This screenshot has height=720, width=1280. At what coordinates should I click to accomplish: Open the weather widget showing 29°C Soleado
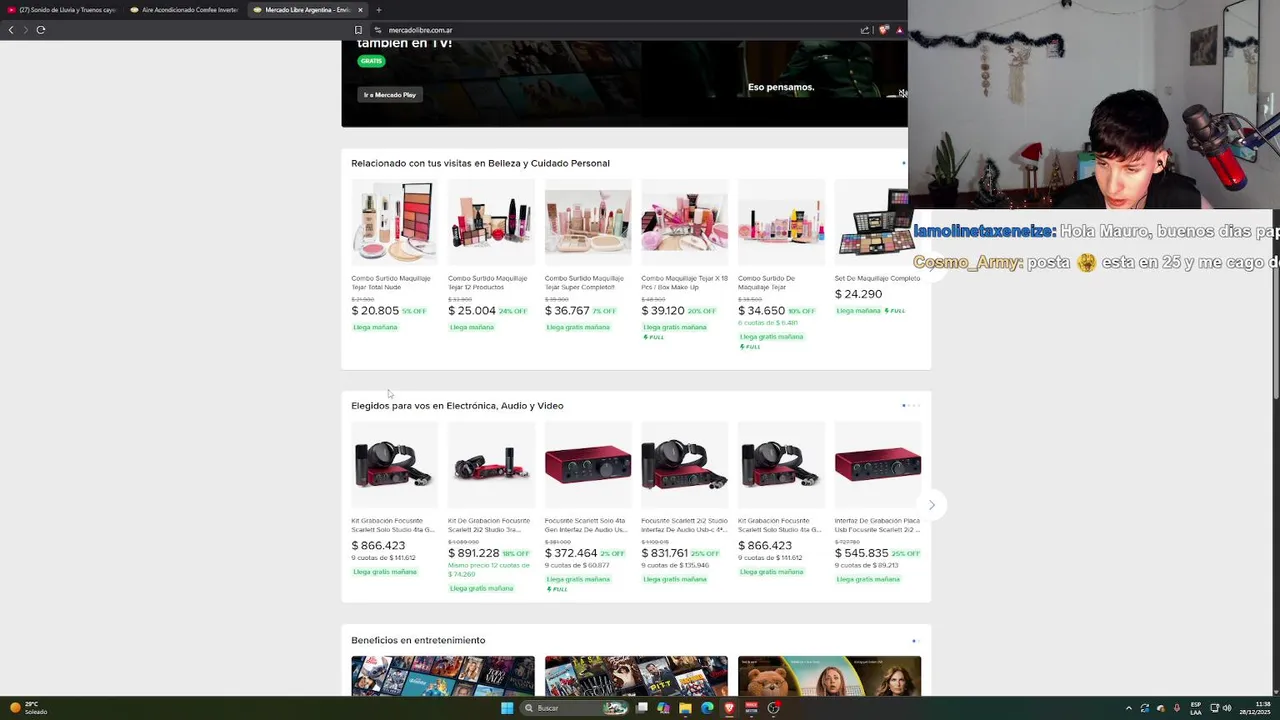(x=28, y=708)
